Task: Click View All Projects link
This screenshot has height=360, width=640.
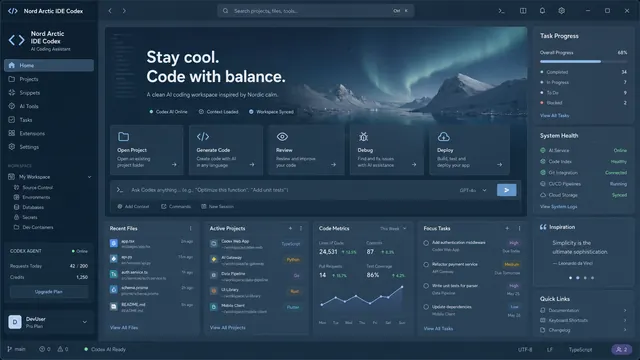Action: point(227,327)
